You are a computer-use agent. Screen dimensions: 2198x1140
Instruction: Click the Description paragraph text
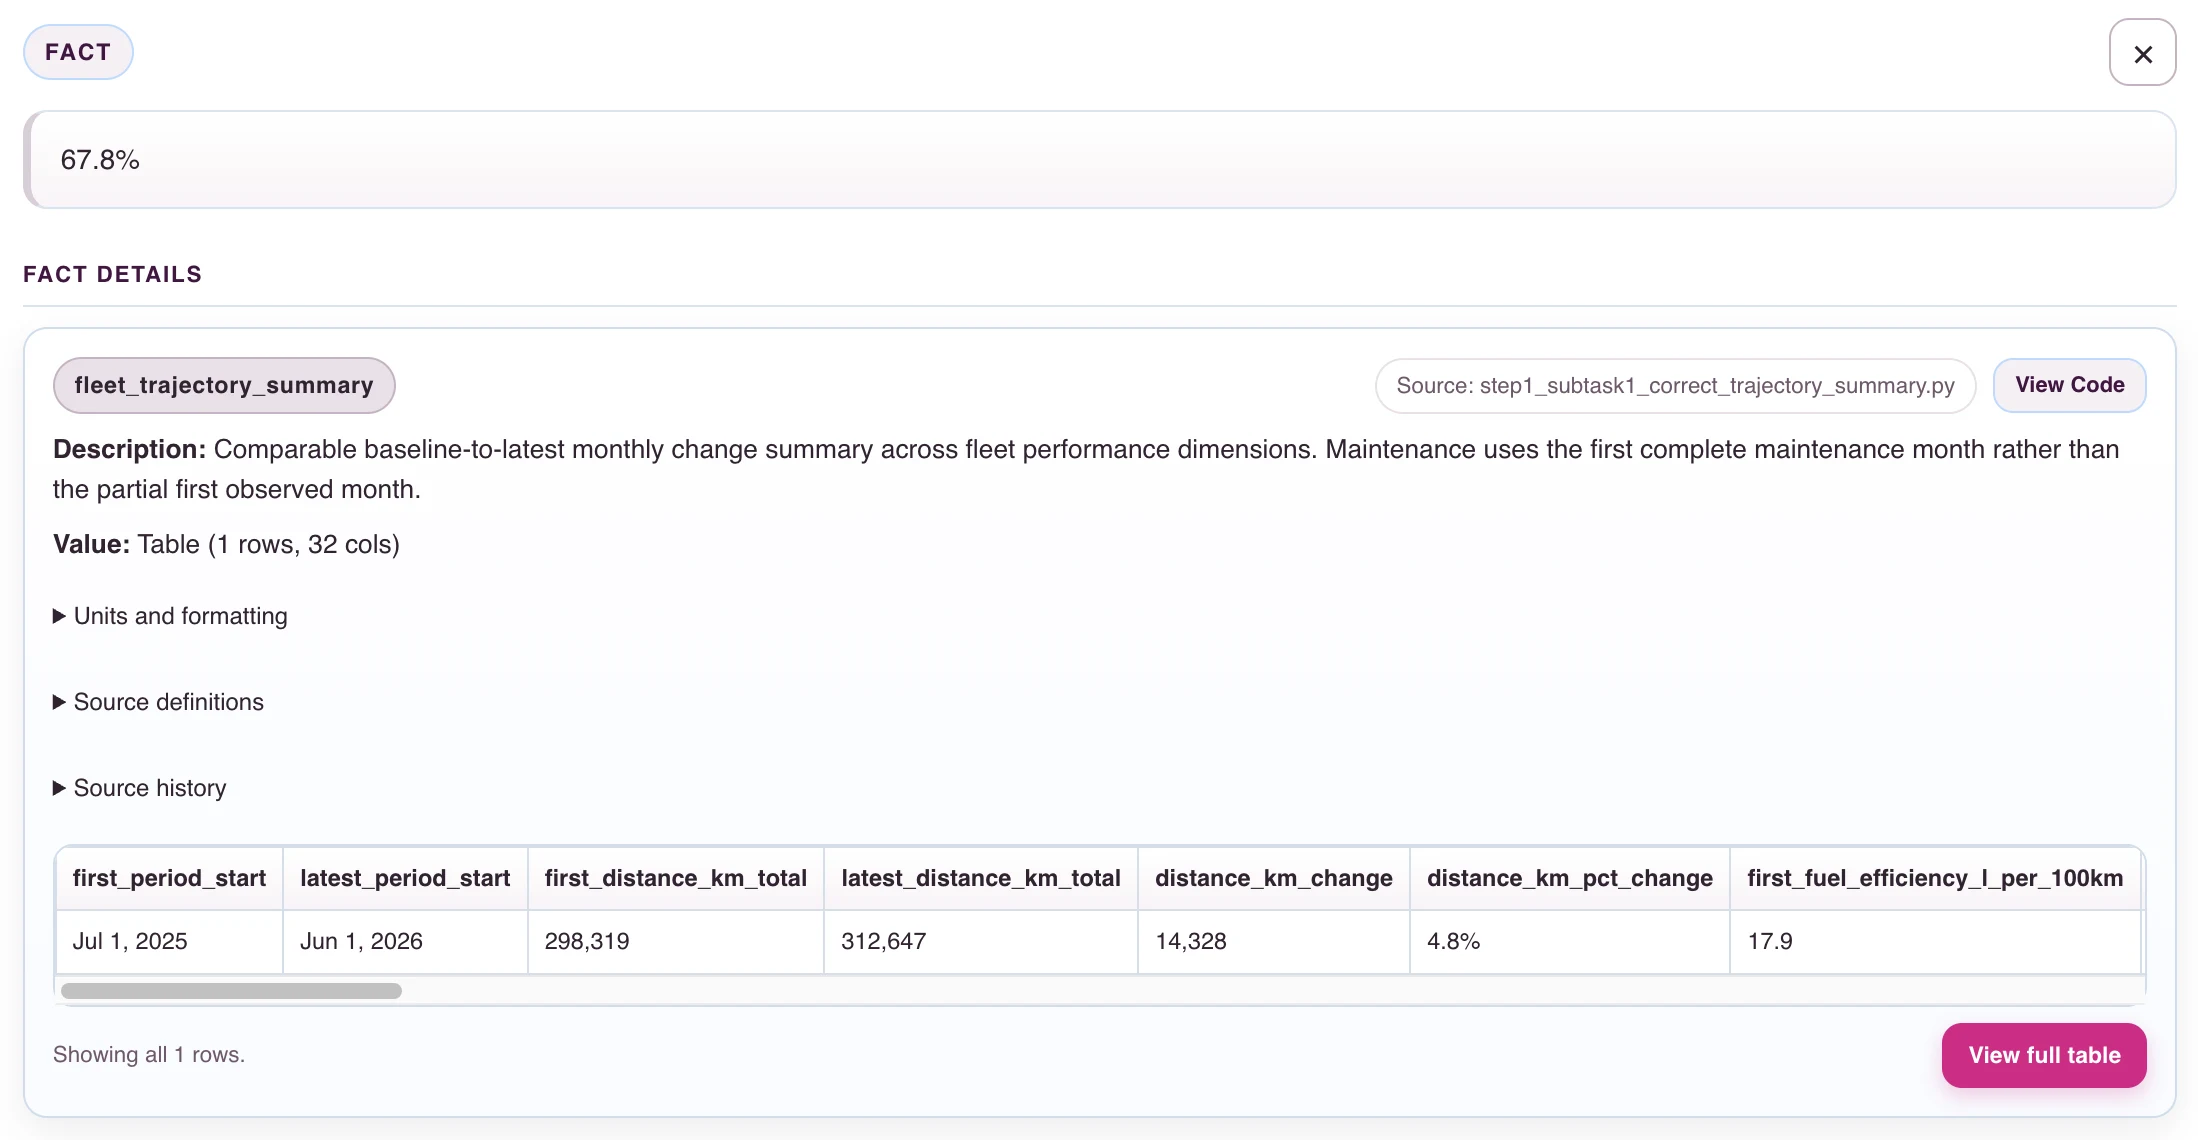tap(1086, 469)
